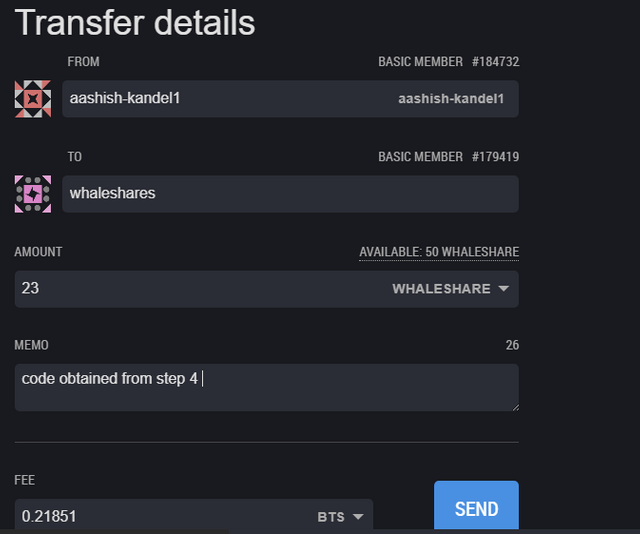The width and height of the screenshot is (640, 534).
Task: Click the memo box resize handle
Action: pyautogui.click(x=516, y=407)
